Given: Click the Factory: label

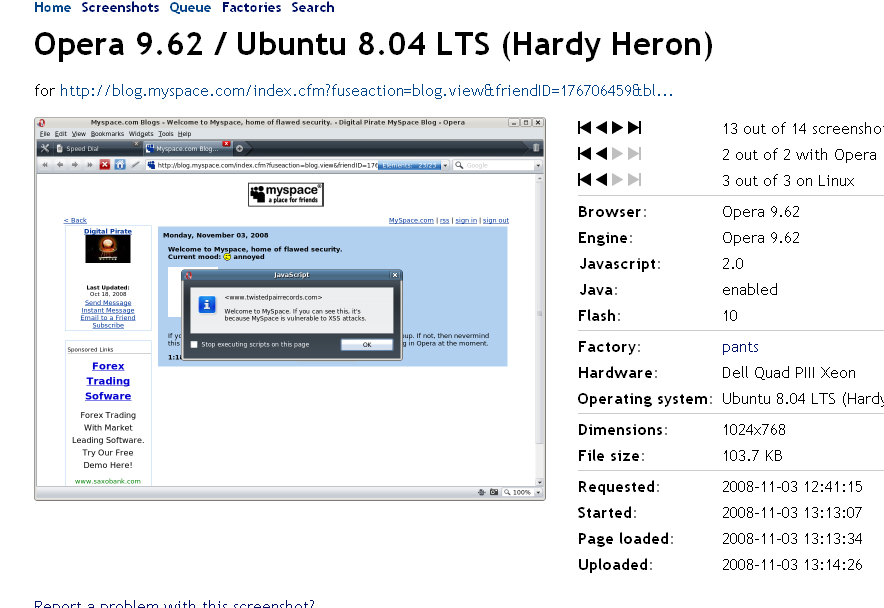Looking at the screenshot, I should point(609,347).
